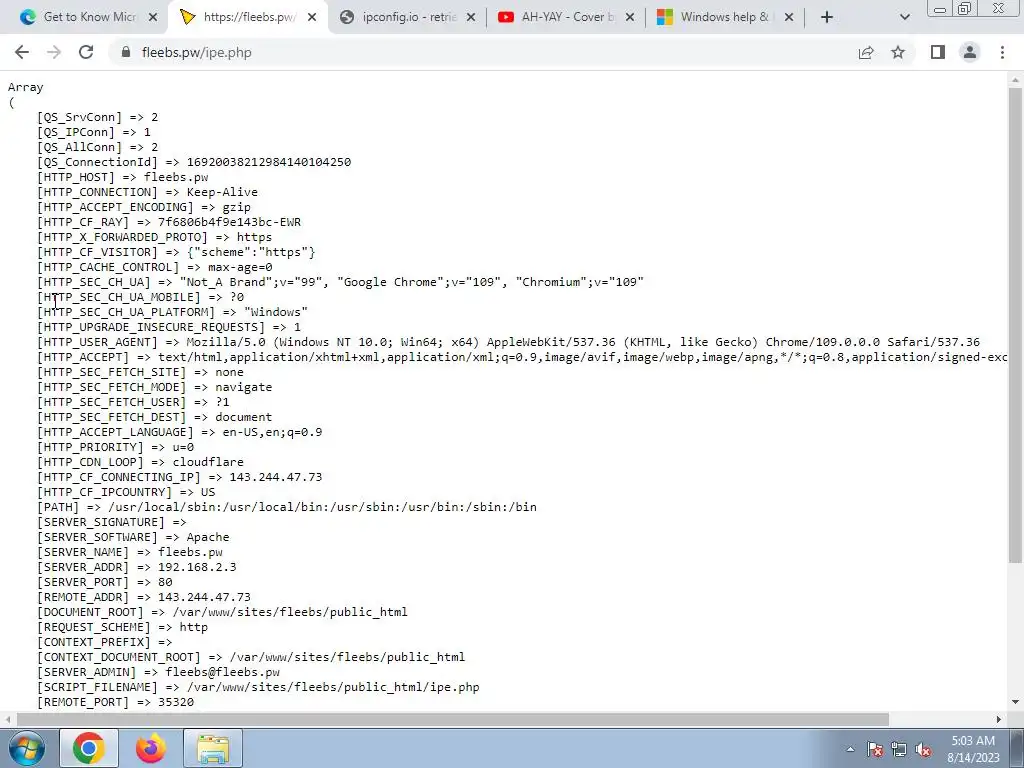Click the SERVER_ADMIN value fleebs@fleebs.pw
Viewport: 1024px width, 768px height.
[223, 672]
